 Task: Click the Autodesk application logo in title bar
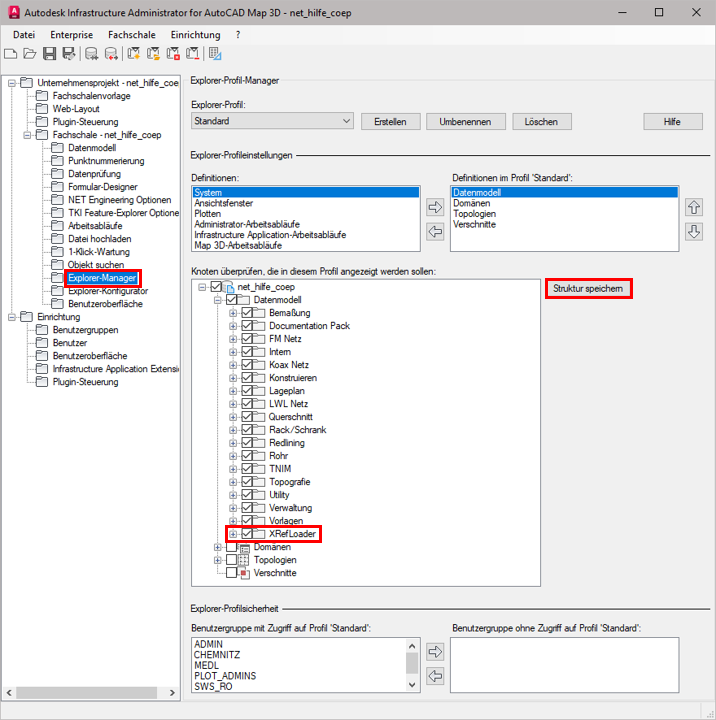tap(14, 12)
